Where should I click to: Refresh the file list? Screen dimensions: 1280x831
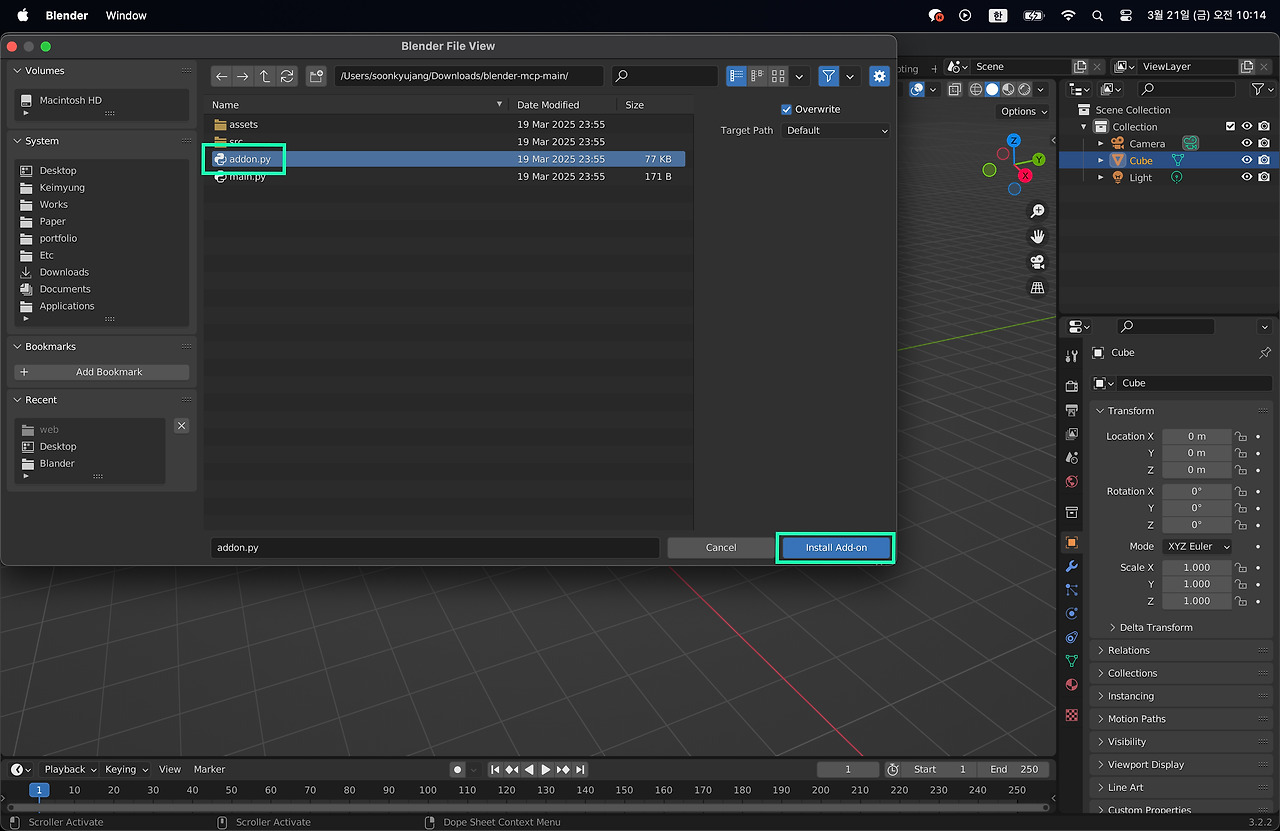(287, 76)
